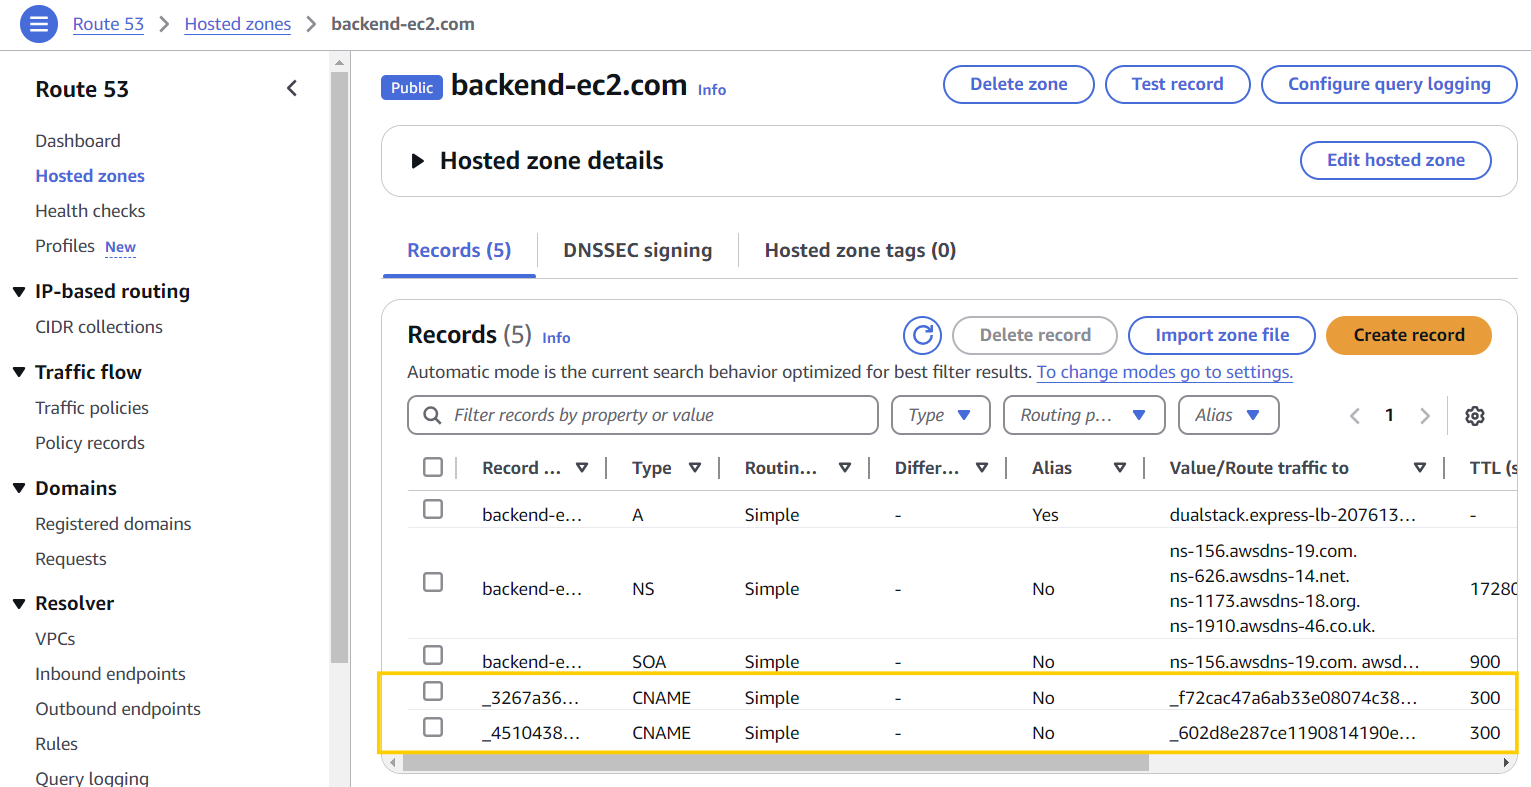
Task: Open the Type filter dropdown
Action: coord(941,415)
